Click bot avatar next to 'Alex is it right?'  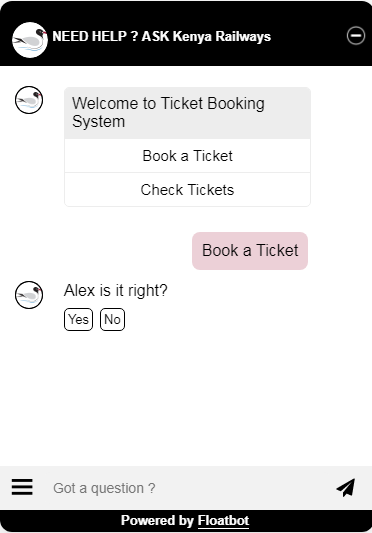point(29,295)
